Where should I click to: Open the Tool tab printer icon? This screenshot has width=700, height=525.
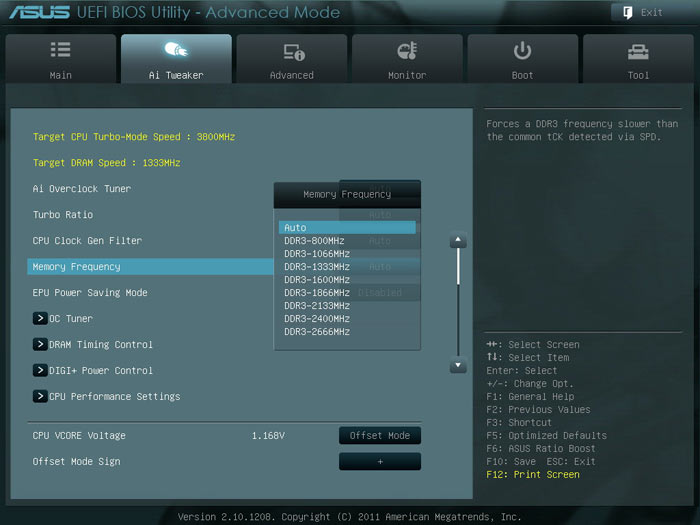click(638, 51)
